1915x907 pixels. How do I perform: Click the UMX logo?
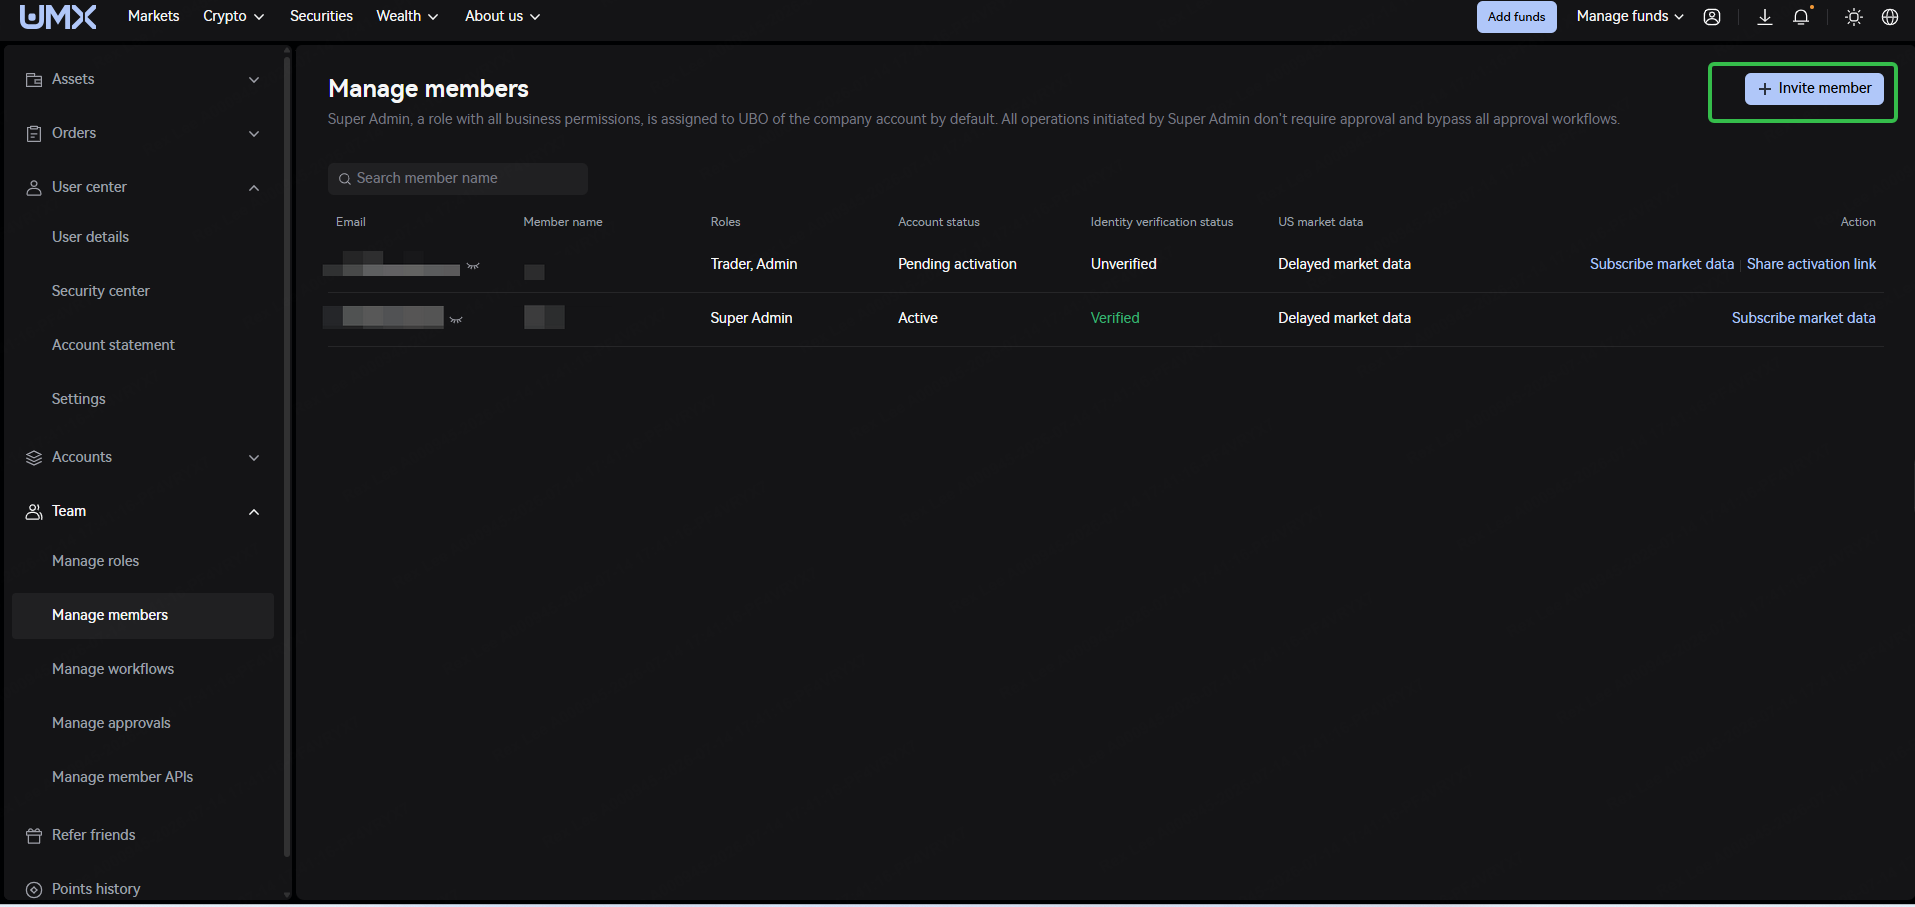pyautogui.click(x=59, y=16)
